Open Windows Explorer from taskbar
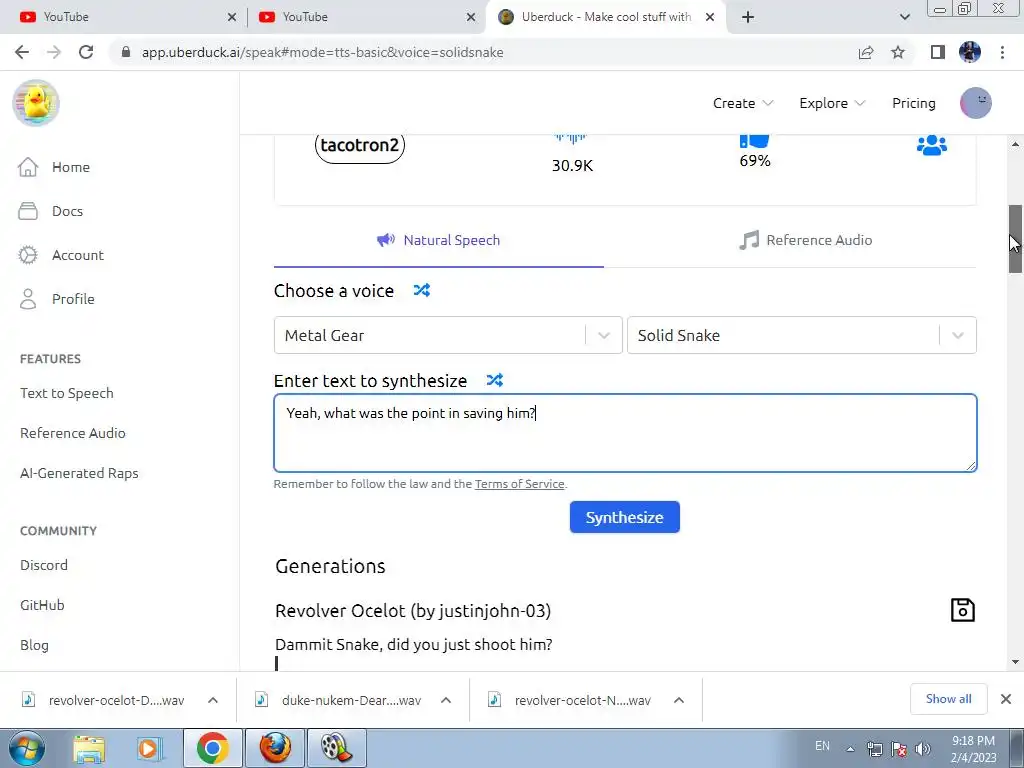This screenshot has width=1024, height=768. click(89, 748)
